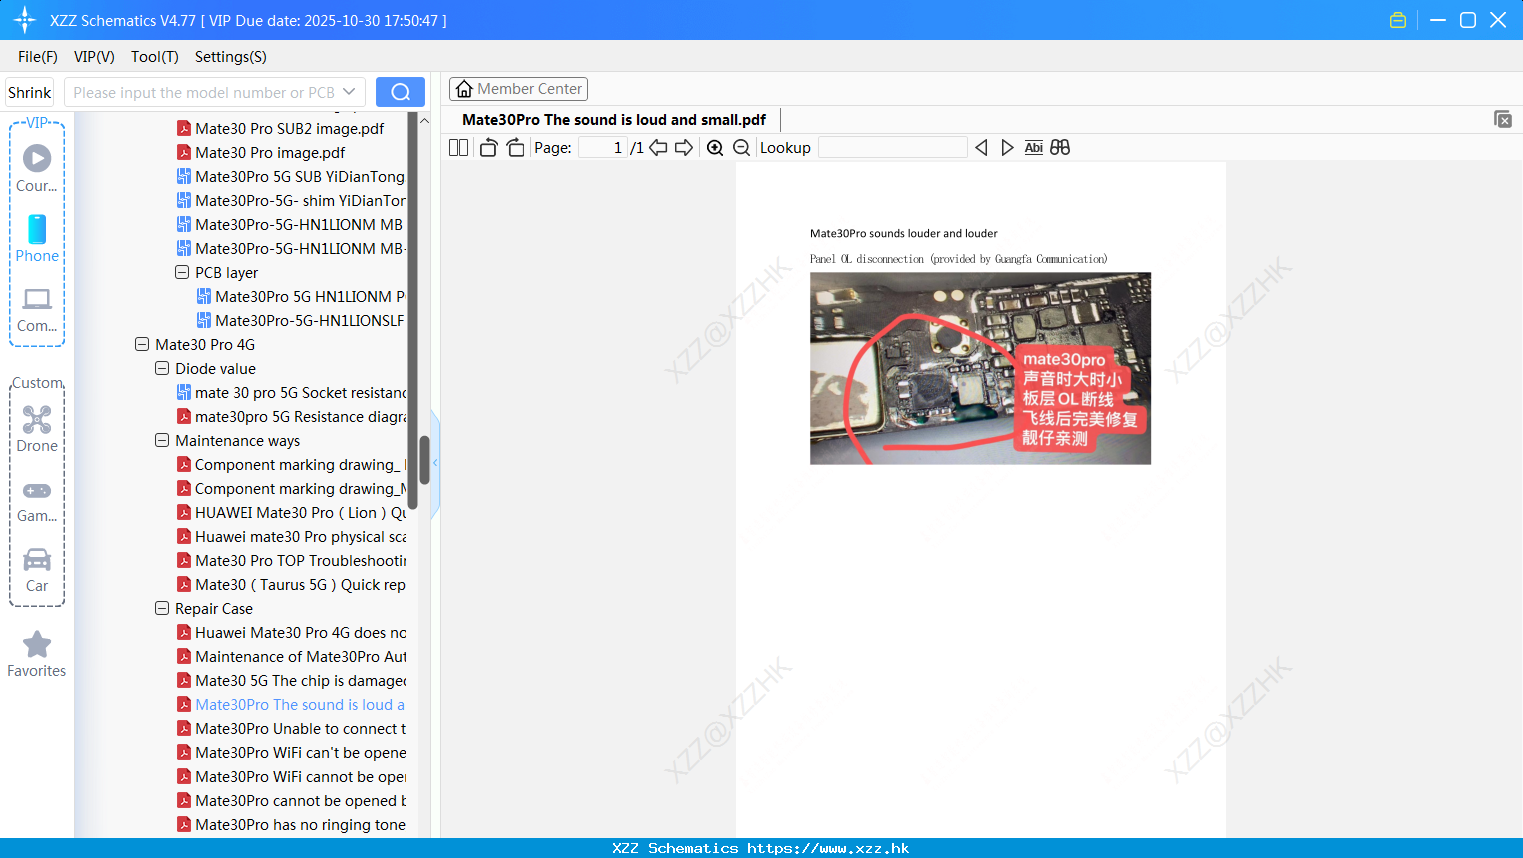The width and height of the screenshot is (1523, 858).
Task: Collapse the Diode value folder
Action: click(x=162, y=368)
